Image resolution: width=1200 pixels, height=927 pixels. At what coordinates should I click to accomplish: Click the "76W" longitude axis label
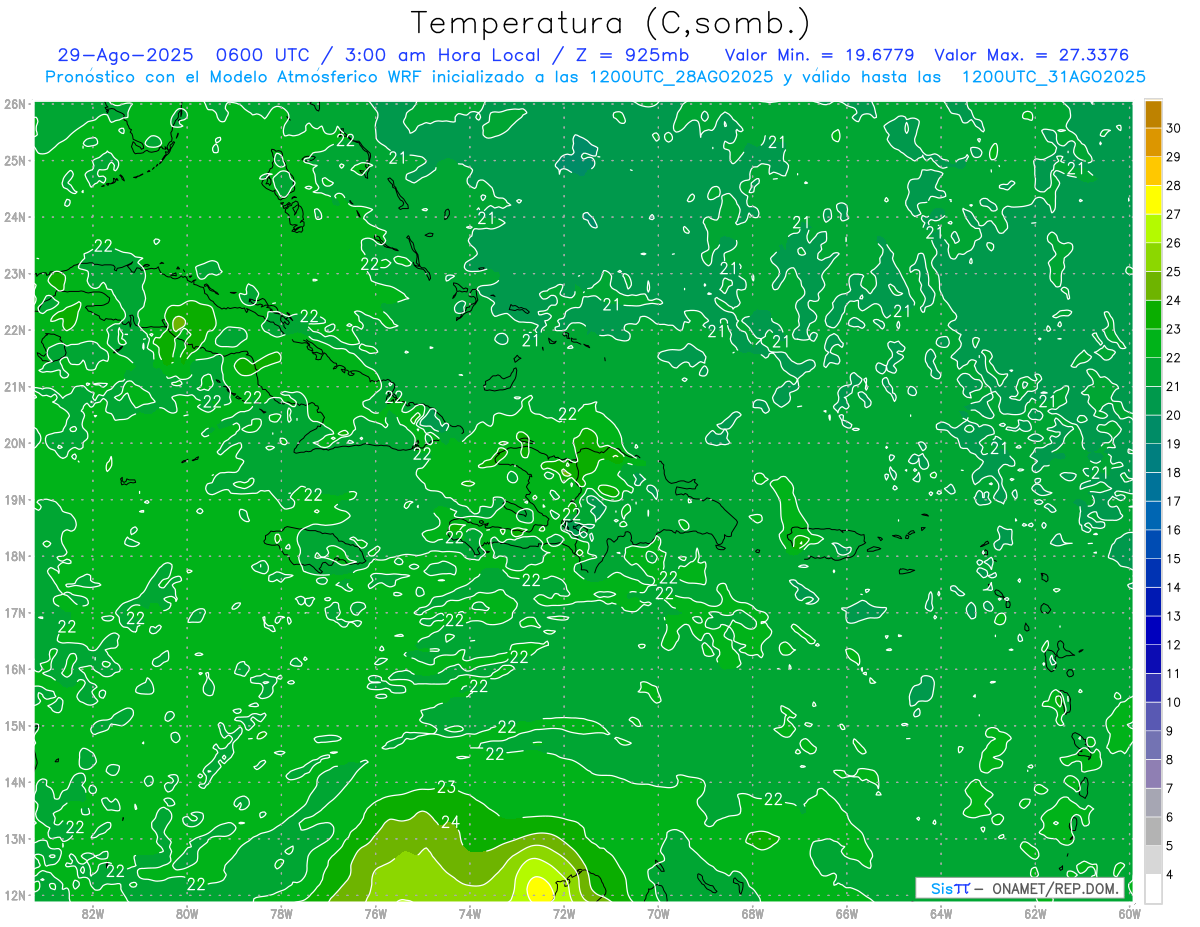pyautogui.click(x=376, y=912)
